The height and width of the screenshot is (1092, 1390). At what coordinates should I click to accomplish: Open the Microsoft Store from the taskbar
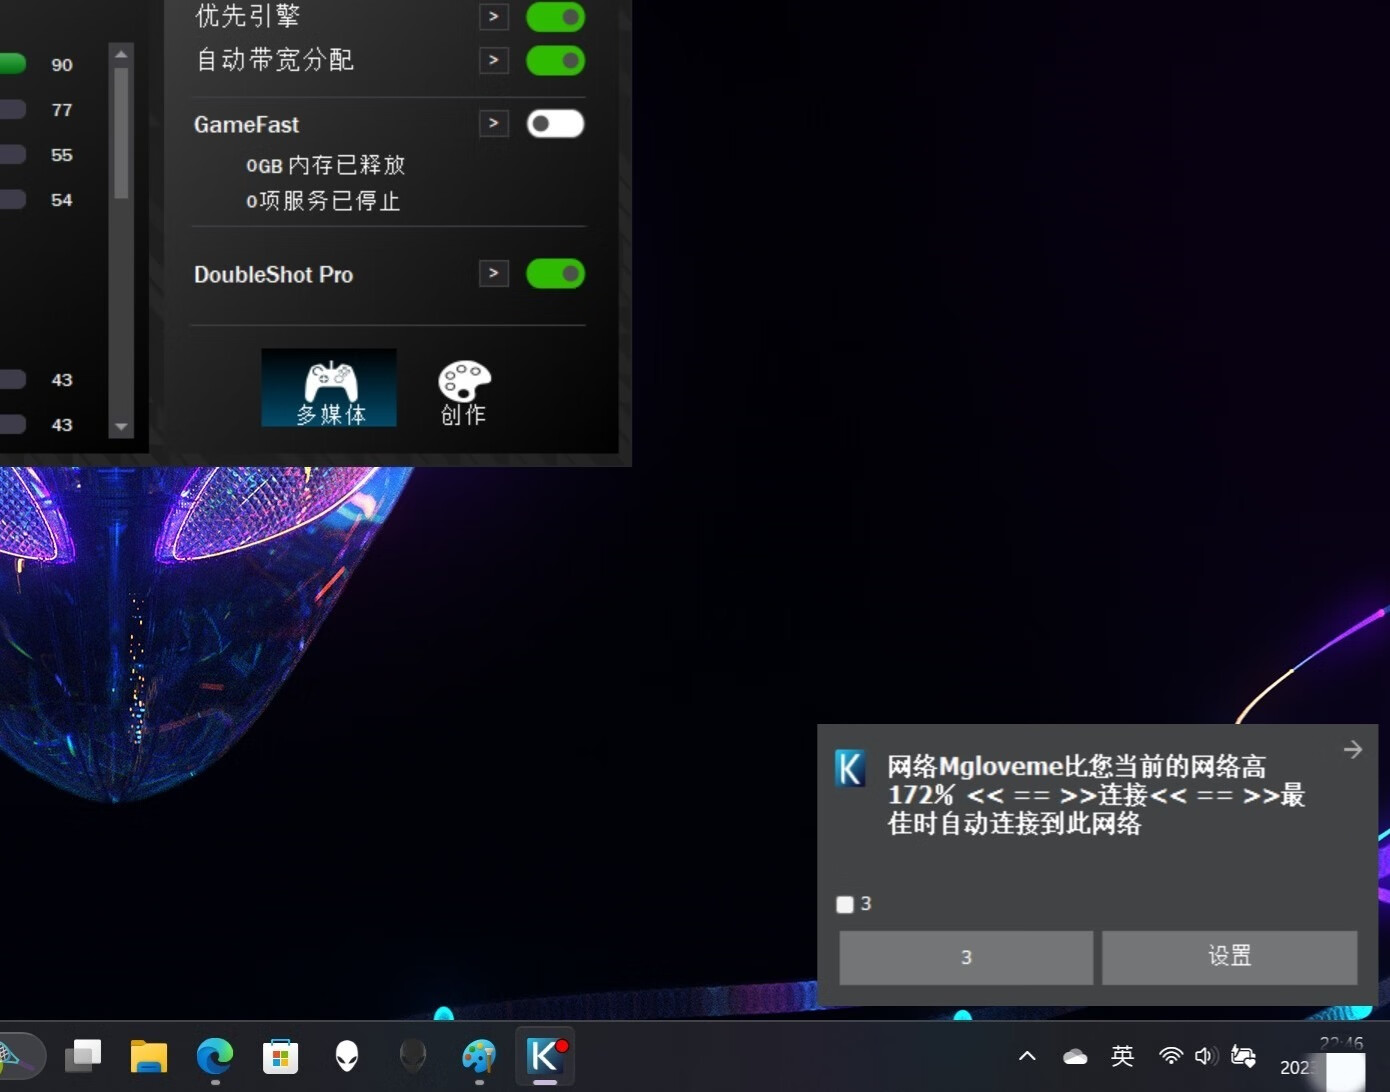point(281,1056)
